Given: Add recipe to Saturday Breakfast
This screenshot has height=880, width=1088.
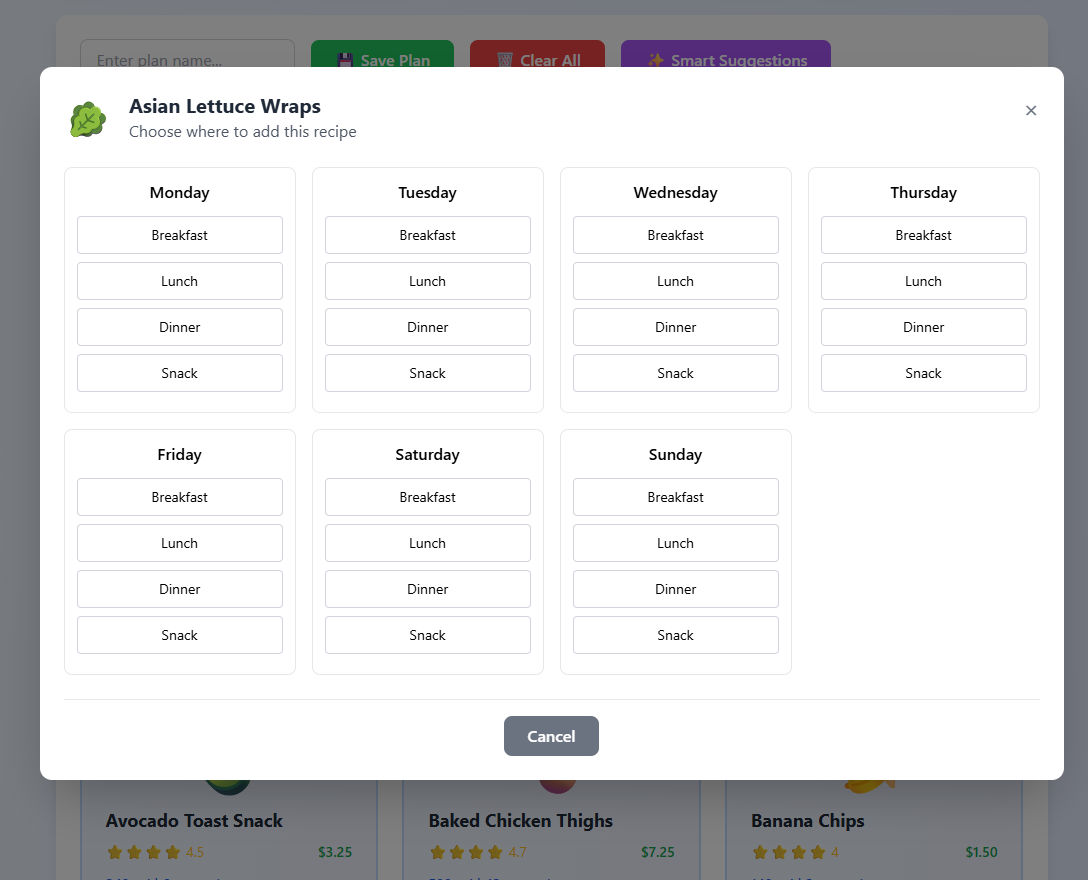Looking at the screenshot, I should 427,497.
